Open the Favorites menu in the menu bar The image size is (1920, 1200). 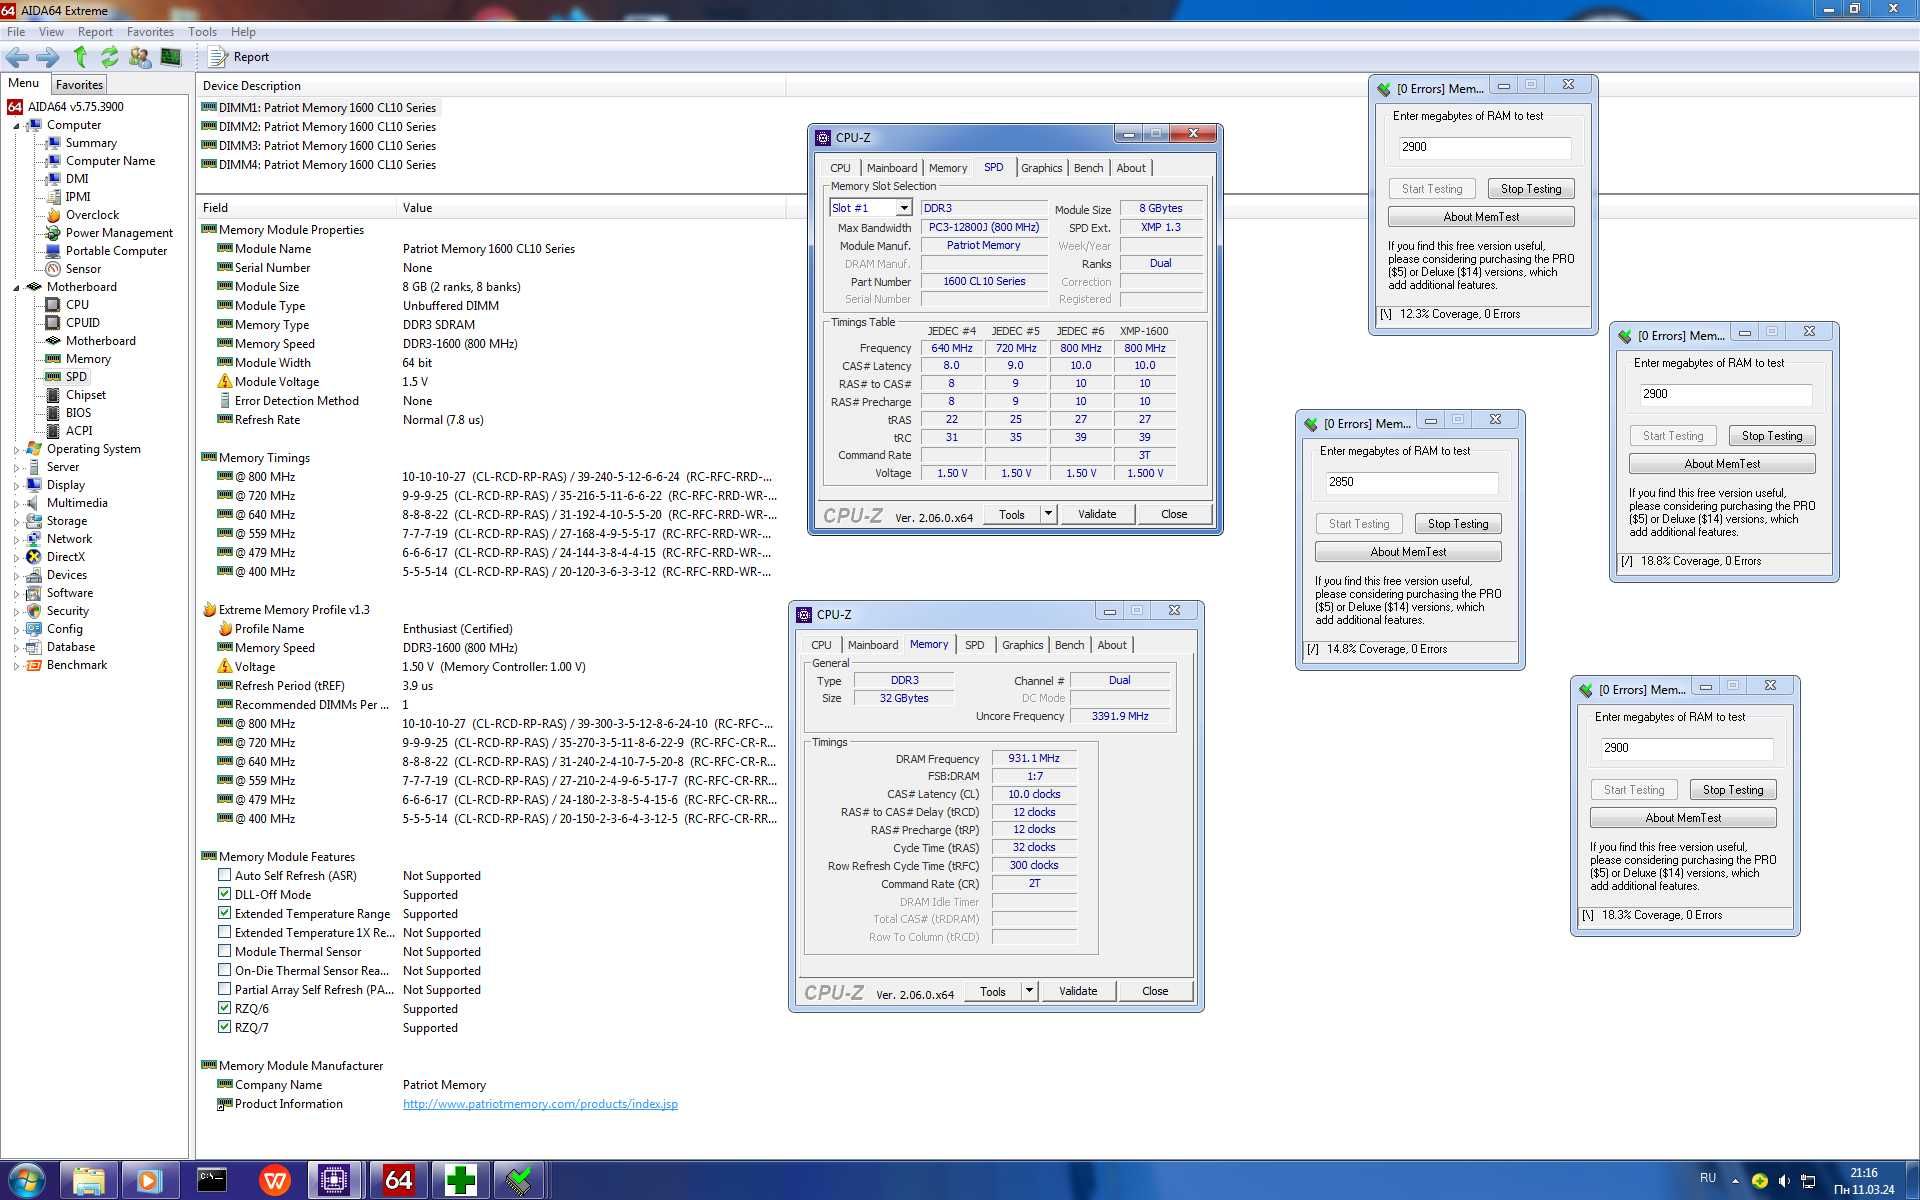150,32
